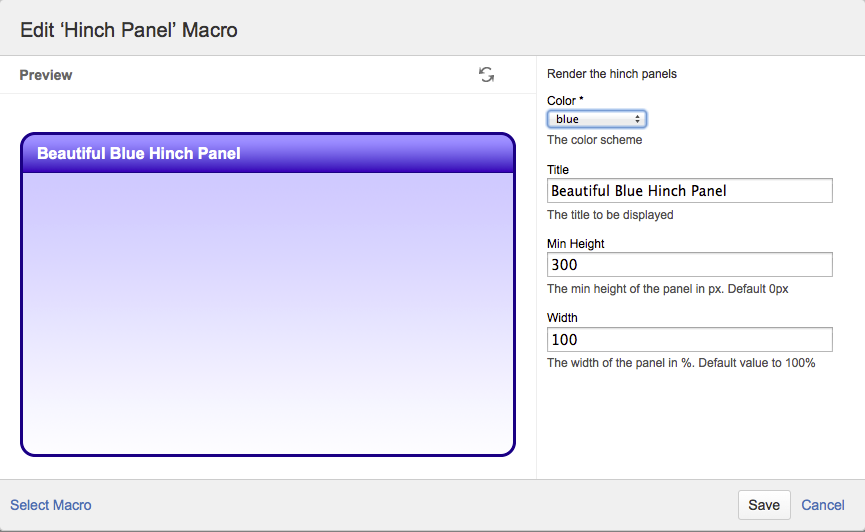Click the 'Render the hinch panels' description
Viewport: 865px width, 532px height.
612,74
